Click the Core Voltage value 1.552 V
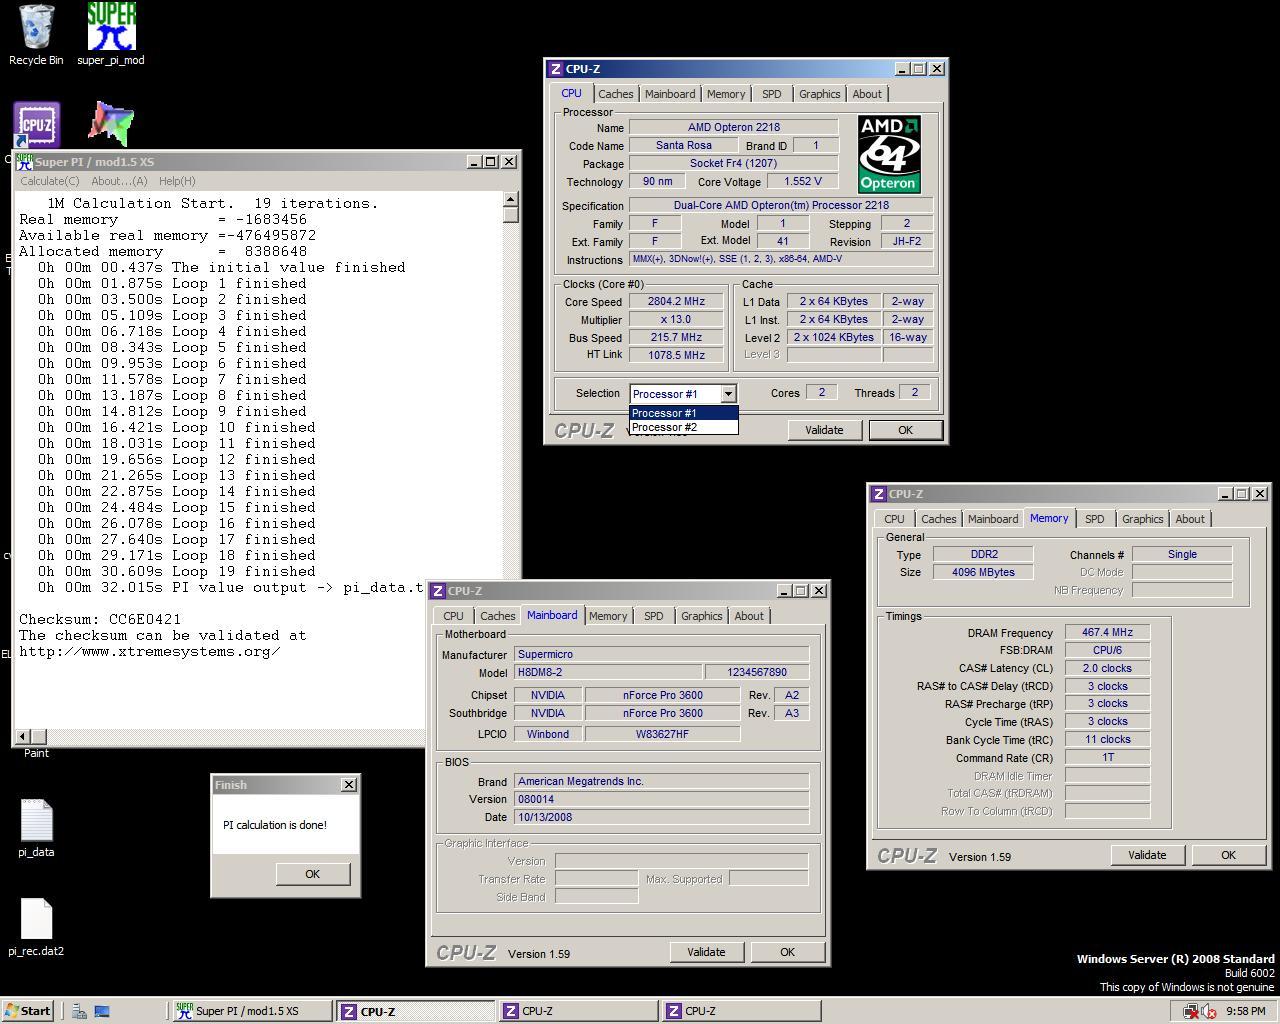The height and width of the screenshot is (1024, 1280). pos(802,182)
